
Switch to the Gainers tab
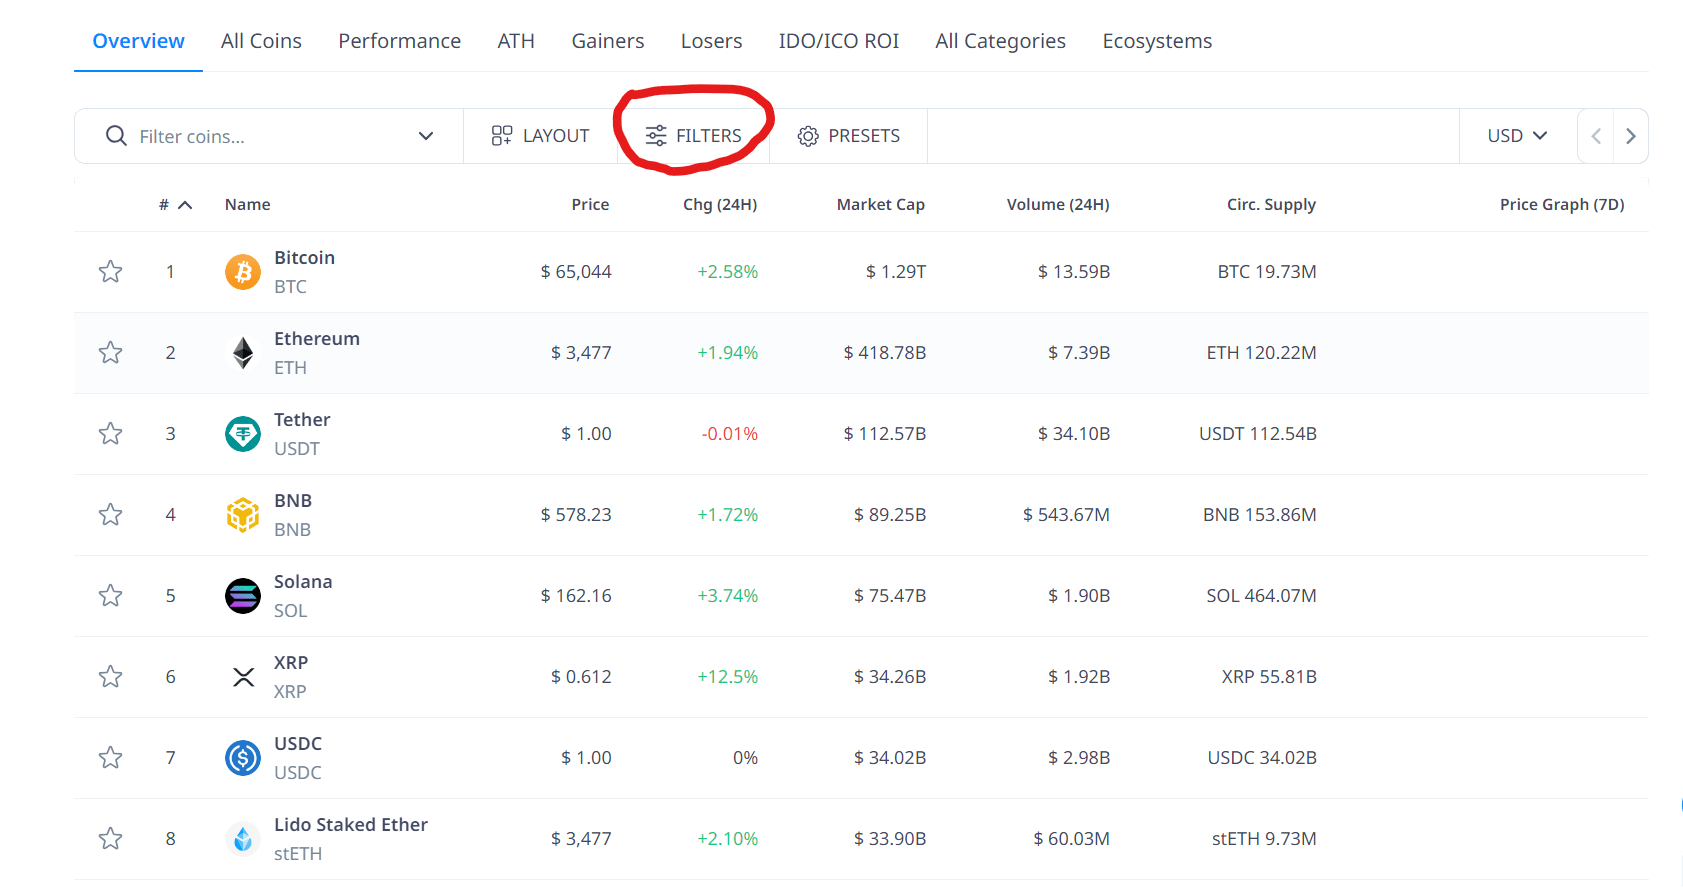point(607,41)
